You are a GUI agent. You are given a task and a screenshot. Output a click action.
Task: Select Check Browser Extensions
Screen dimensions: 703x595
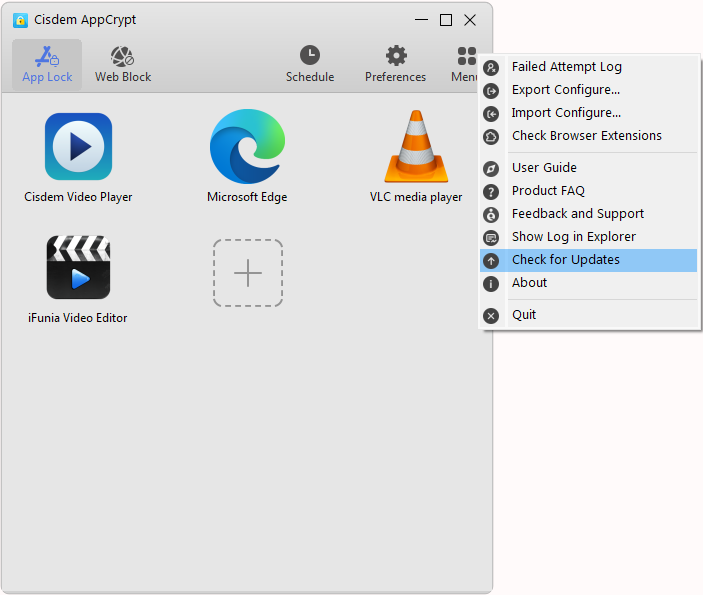586,136
